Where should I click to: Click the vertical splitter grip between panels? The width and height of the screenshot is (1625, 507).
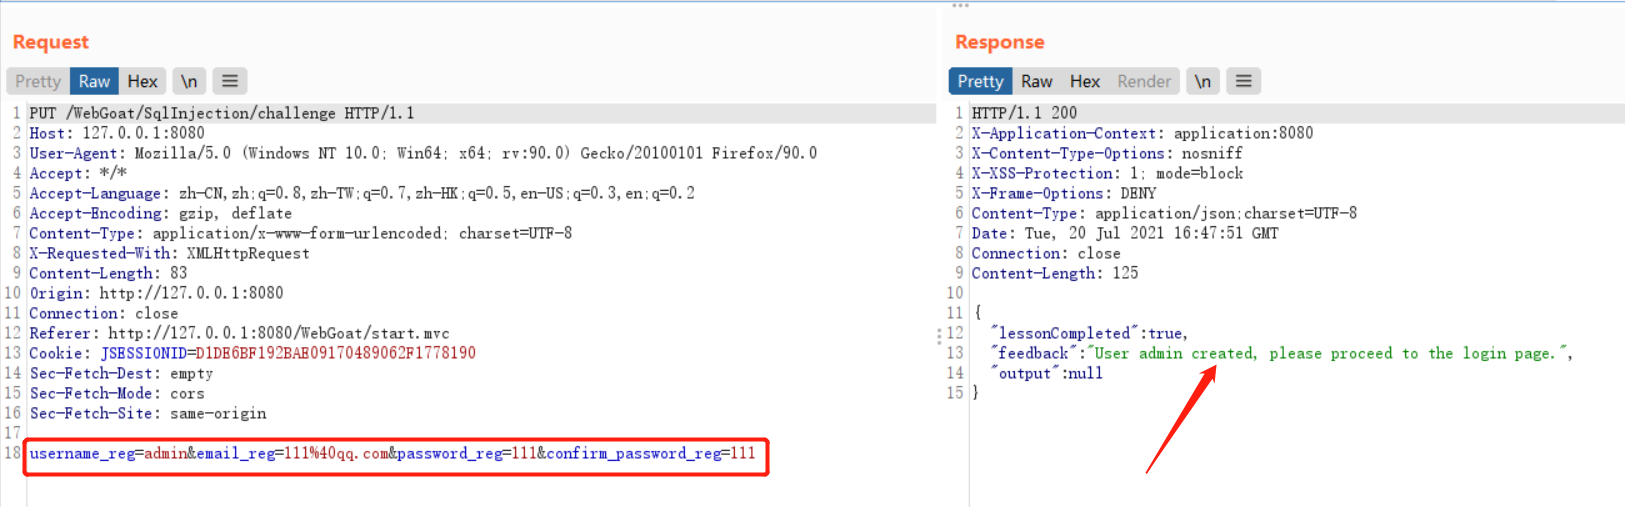click(939, 337)
